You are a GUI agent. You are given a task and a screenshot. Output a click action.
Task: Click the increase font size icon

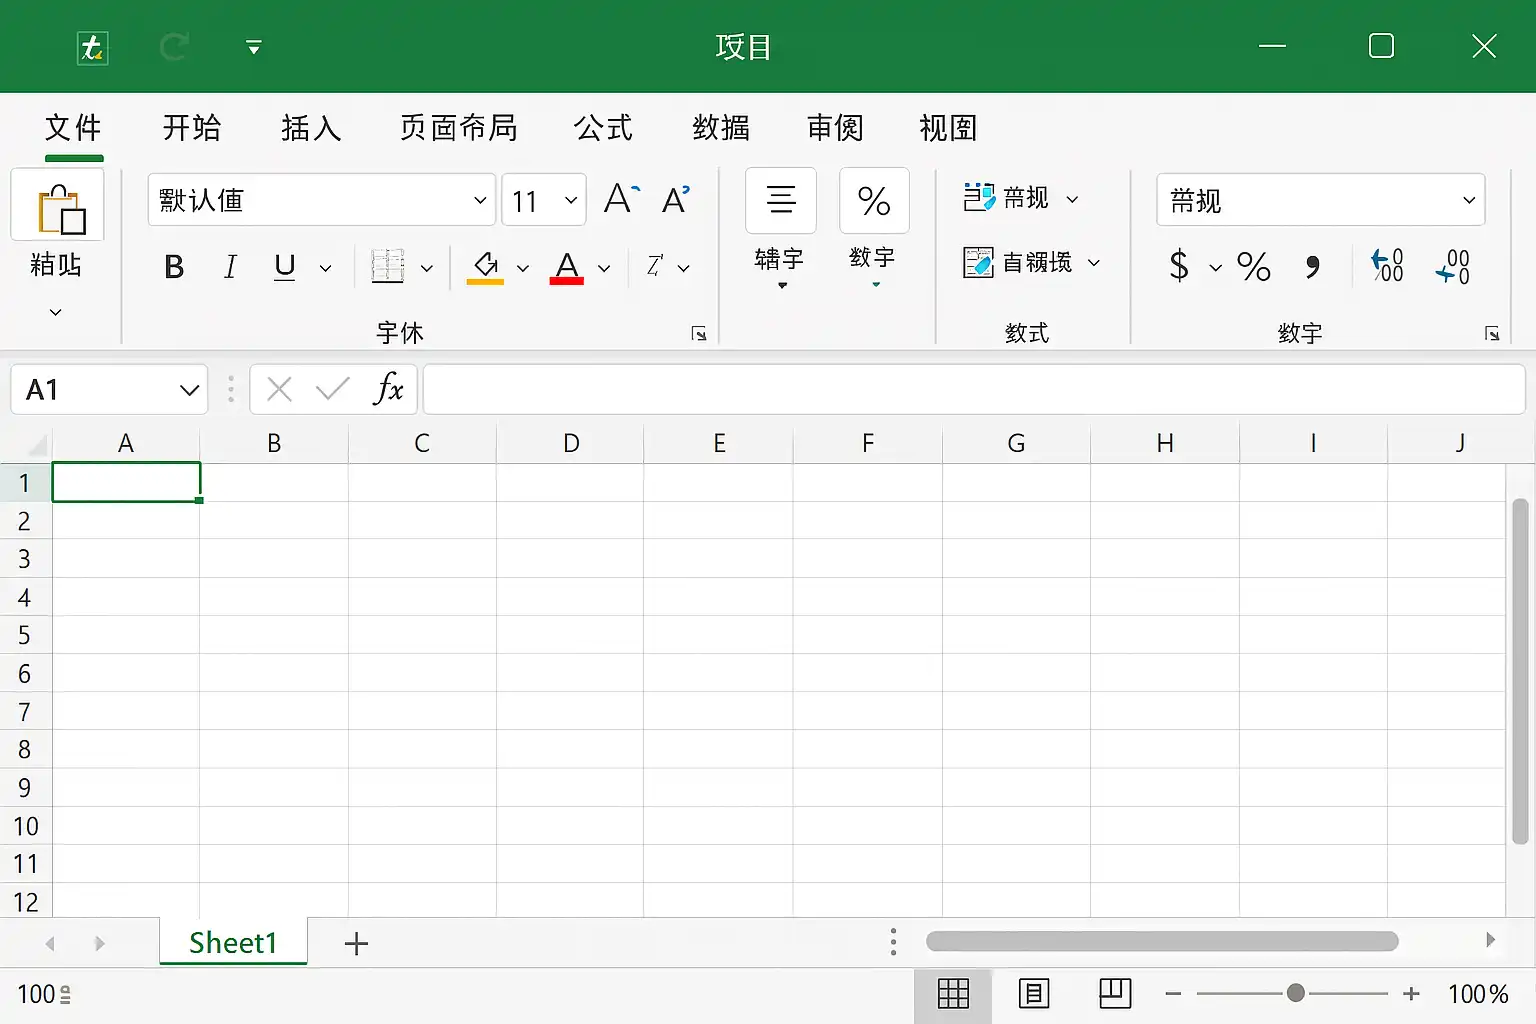point(620,199)
